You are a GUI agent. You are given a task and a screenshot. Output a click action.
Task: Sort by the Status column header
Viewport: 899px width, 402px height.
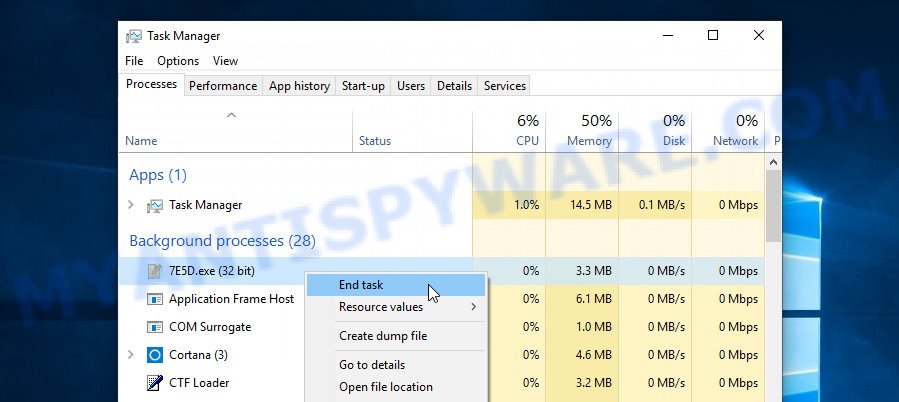pos(412,132)
